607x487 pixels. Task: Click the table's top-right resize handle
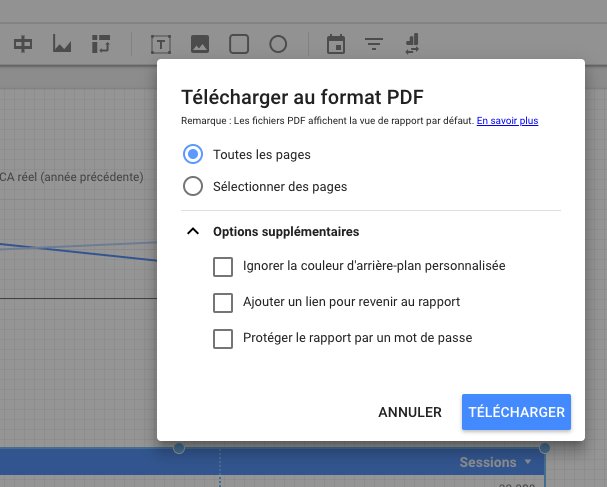tap(545, 448)
